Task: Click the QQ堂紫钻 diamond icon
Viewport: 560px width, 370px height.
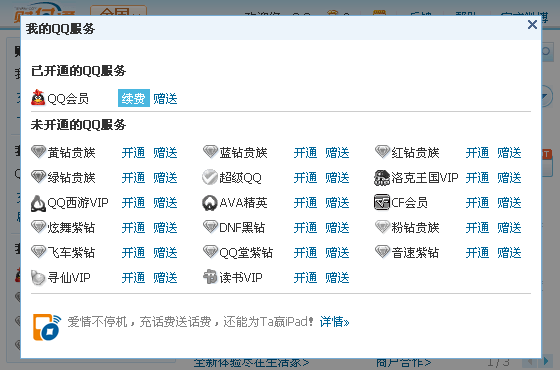Action: click(210, 252)
